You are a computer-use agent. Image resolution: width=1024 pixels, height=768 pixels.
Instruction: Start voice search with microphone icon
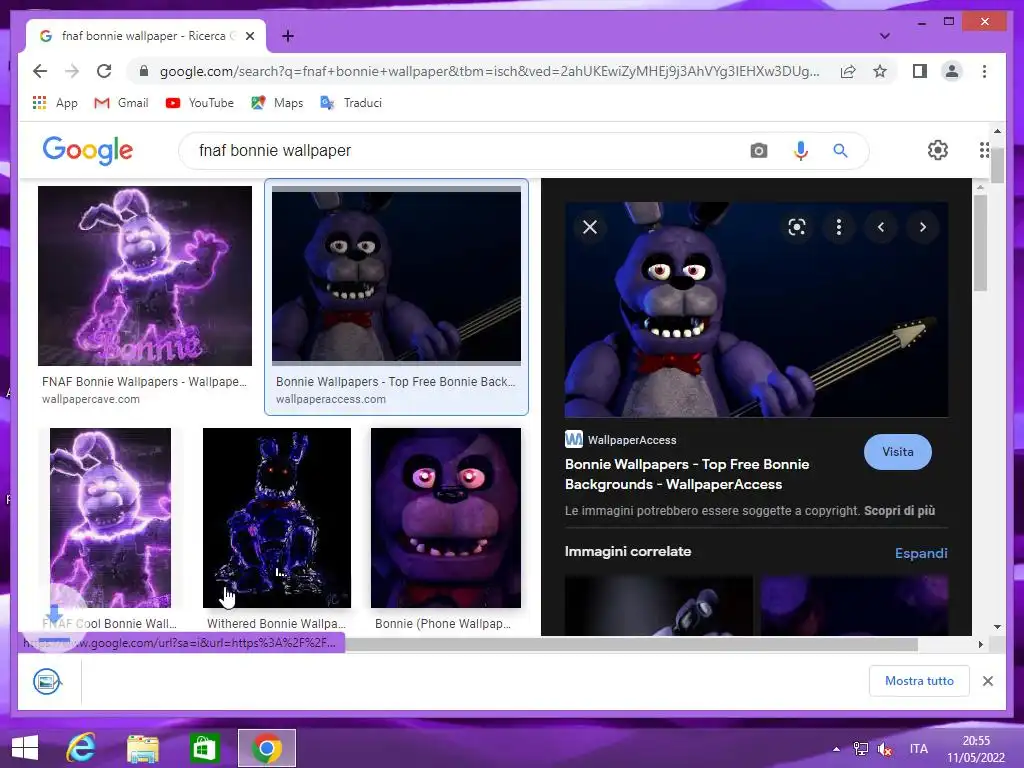click(801, 151)
